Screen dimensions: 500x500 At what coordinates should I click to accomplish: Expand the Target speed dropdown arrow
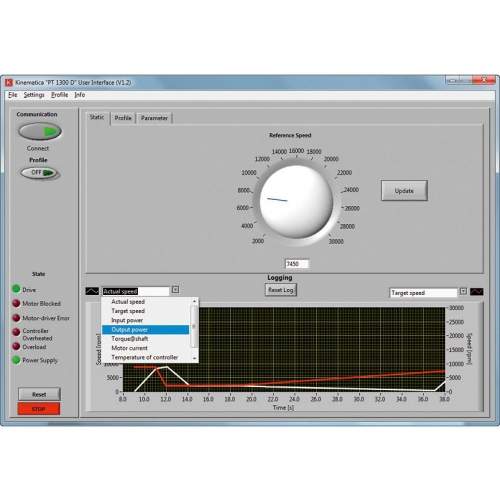click(463, 291)
